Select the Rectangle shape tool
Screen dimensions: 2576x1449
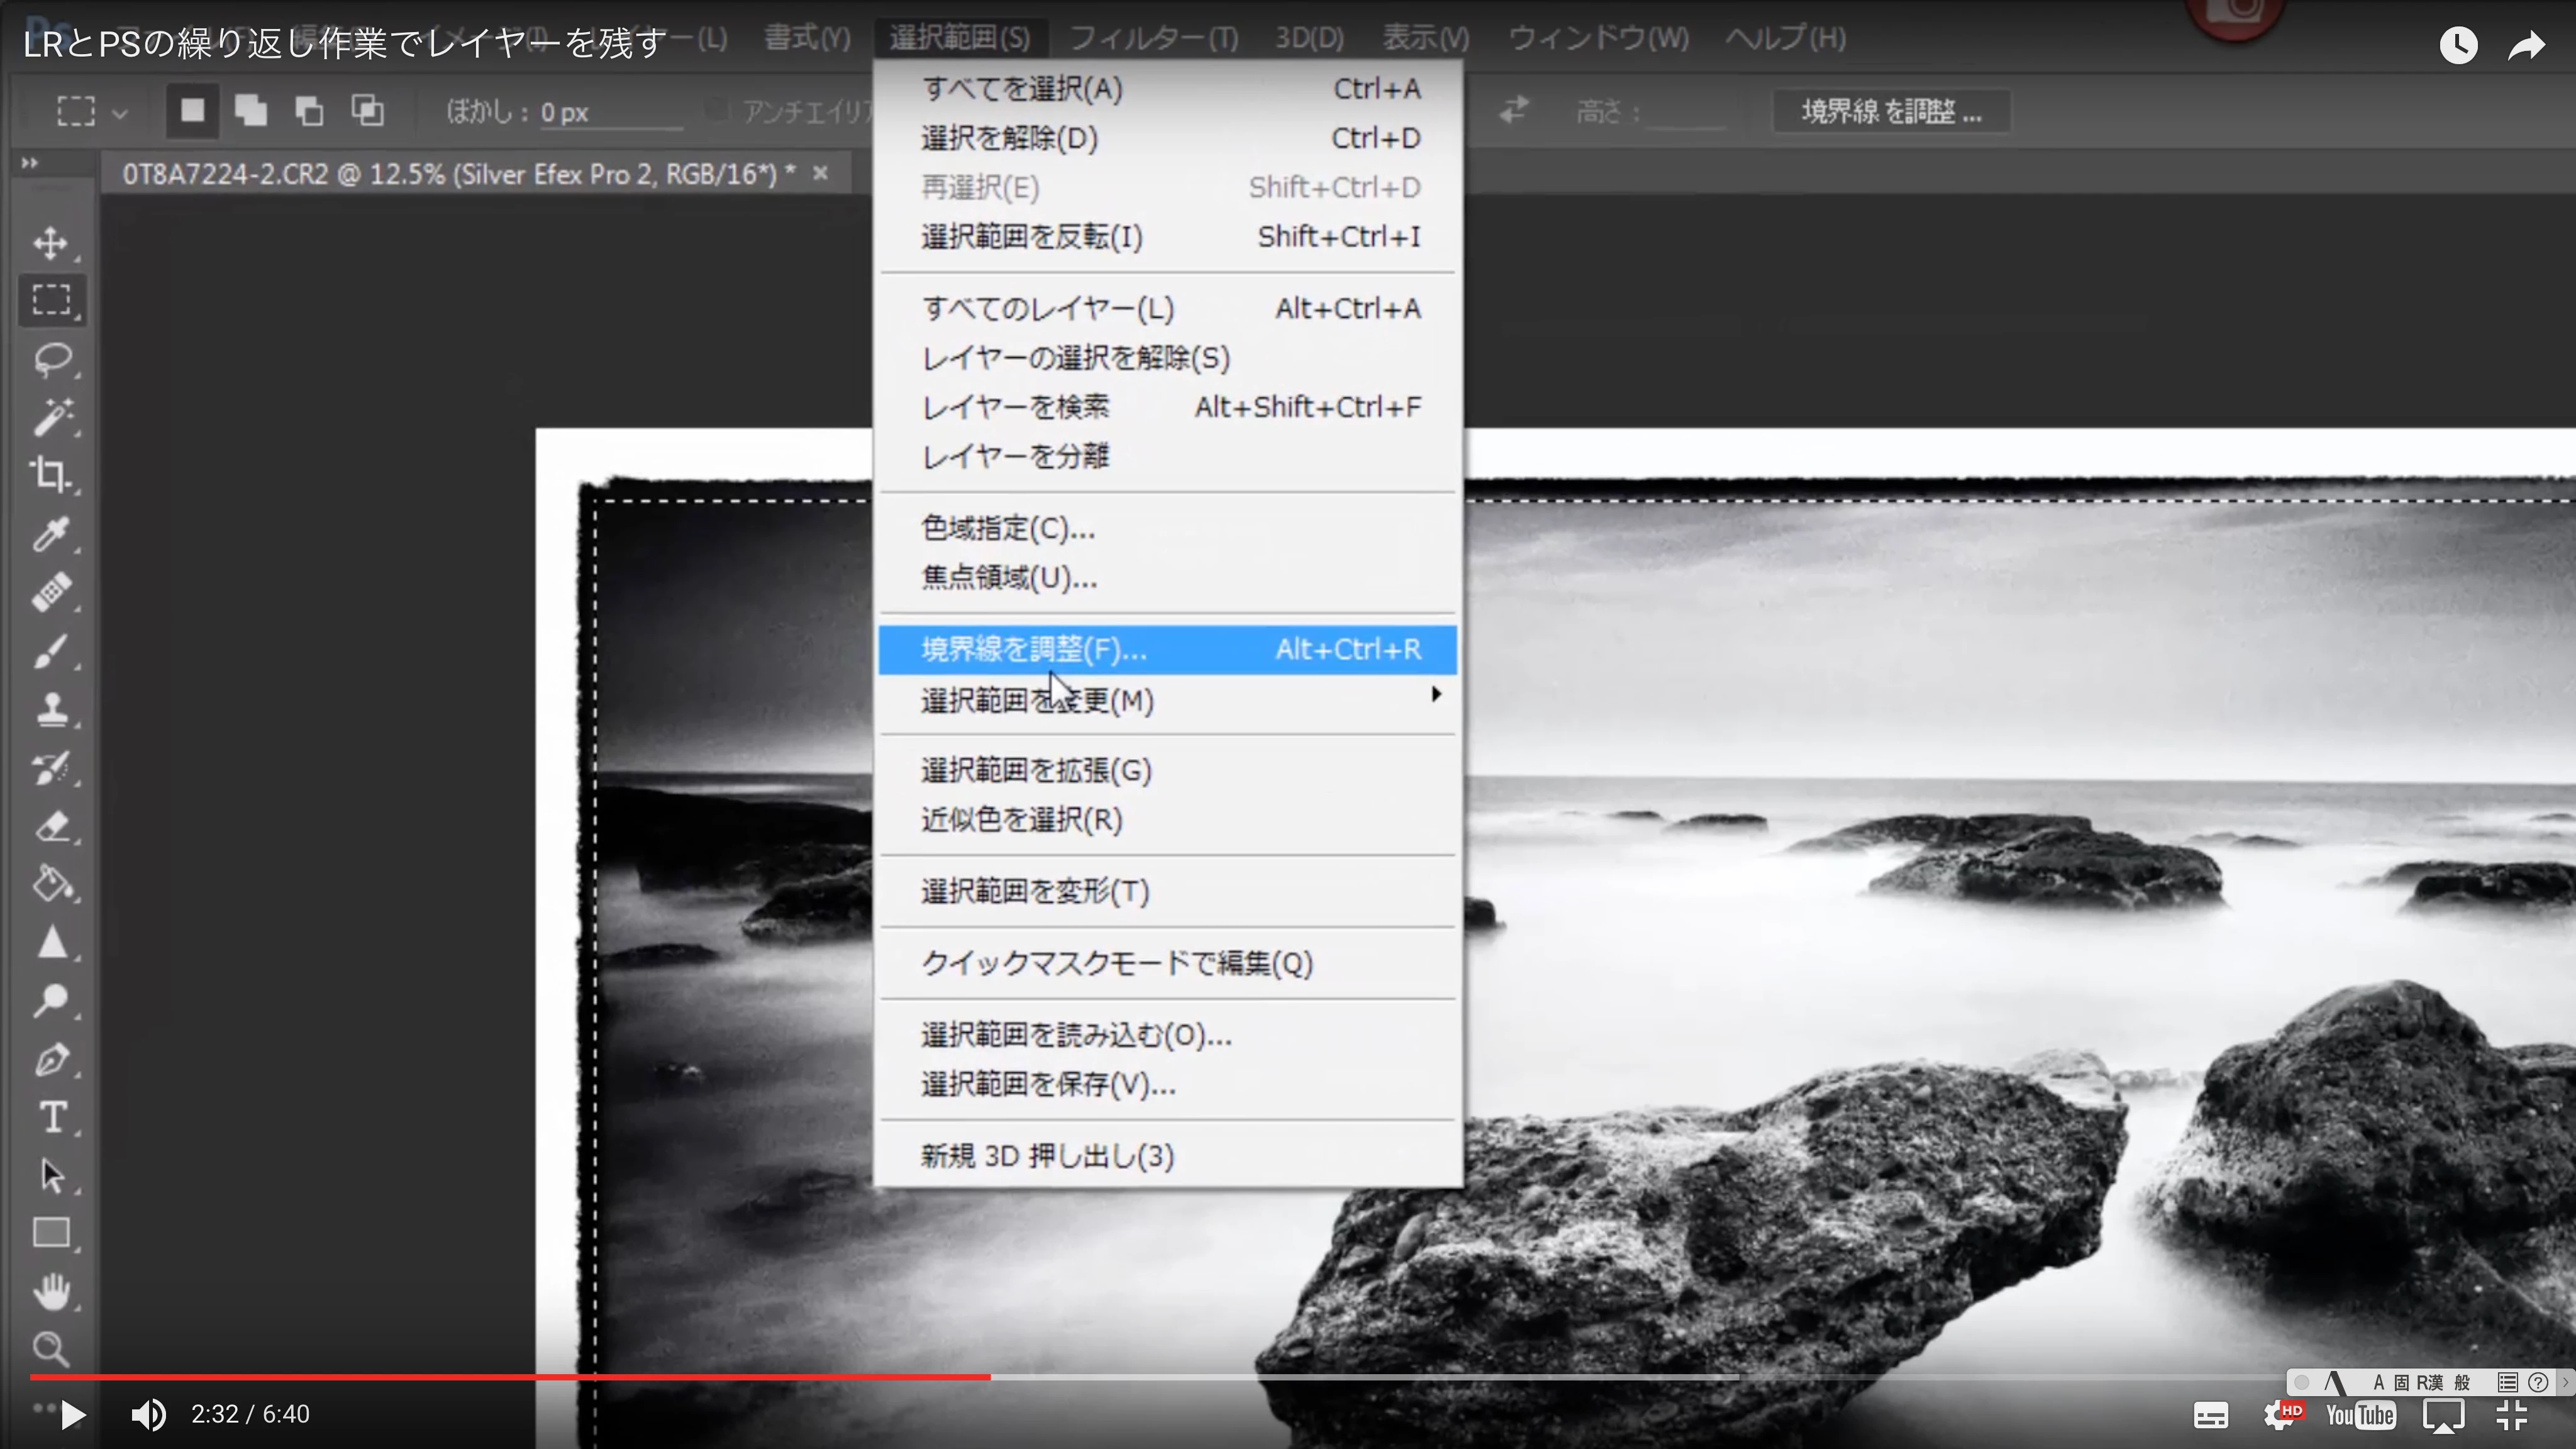[51, 1233]
